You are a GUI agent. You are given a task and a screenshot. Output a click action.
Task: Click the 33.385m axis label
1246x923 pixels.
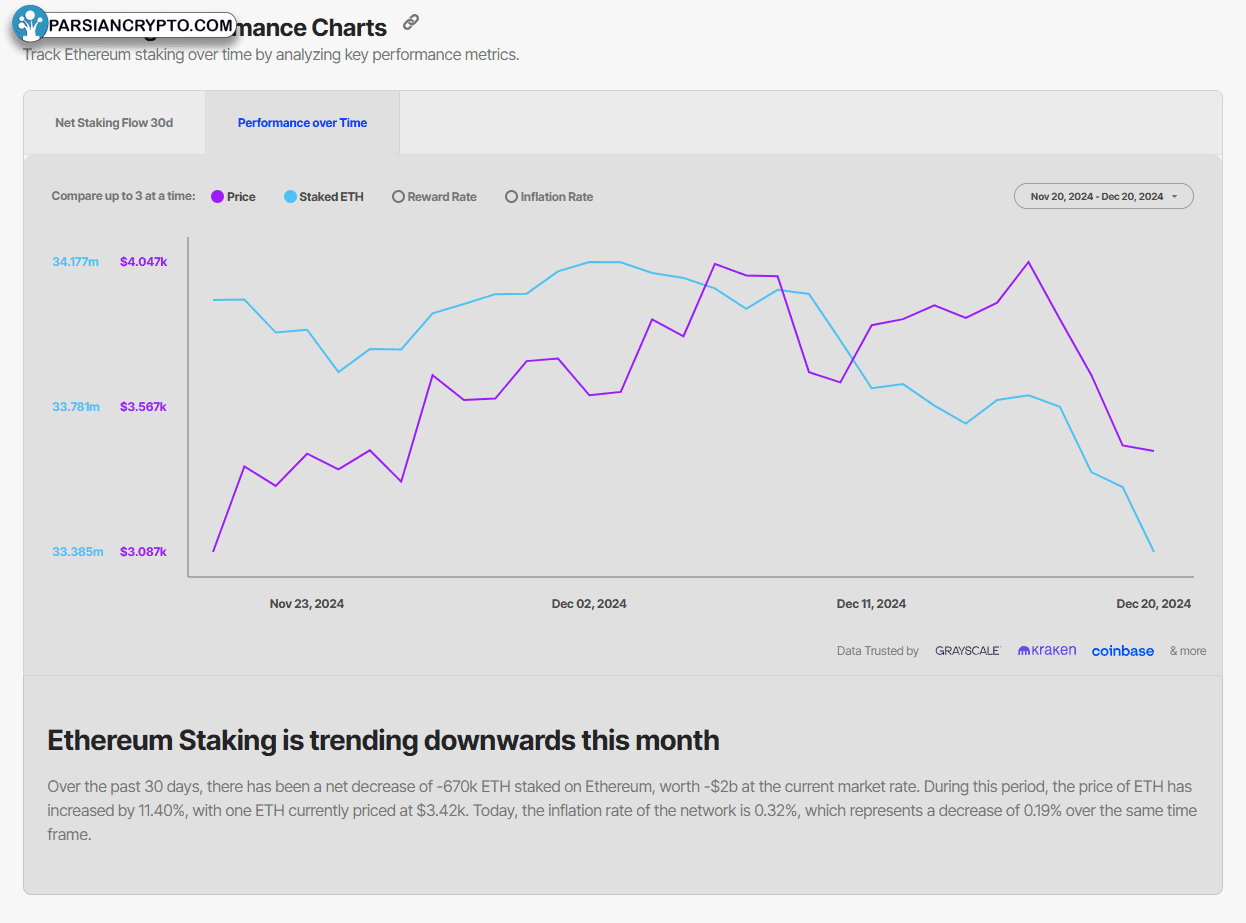pyautogui.click(x=77, y=552)
